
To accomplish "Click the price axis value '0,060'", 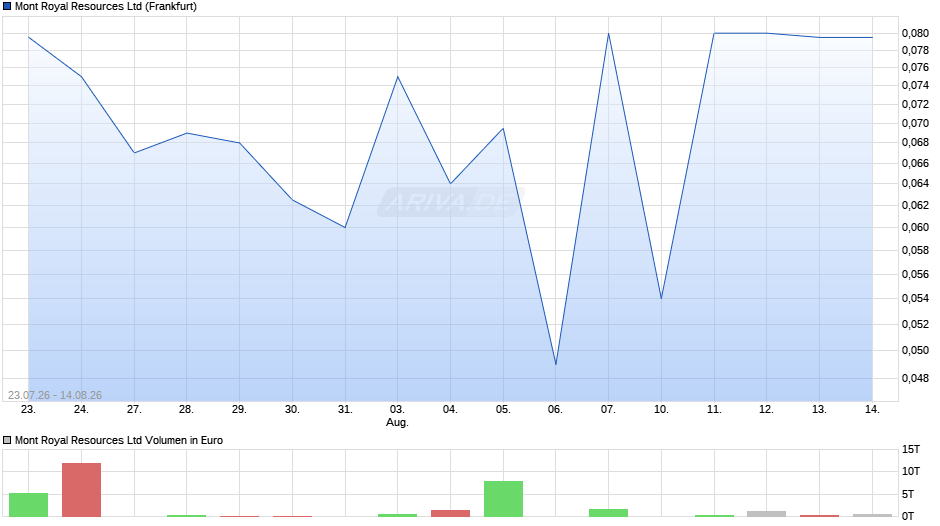I will [915, 227].
